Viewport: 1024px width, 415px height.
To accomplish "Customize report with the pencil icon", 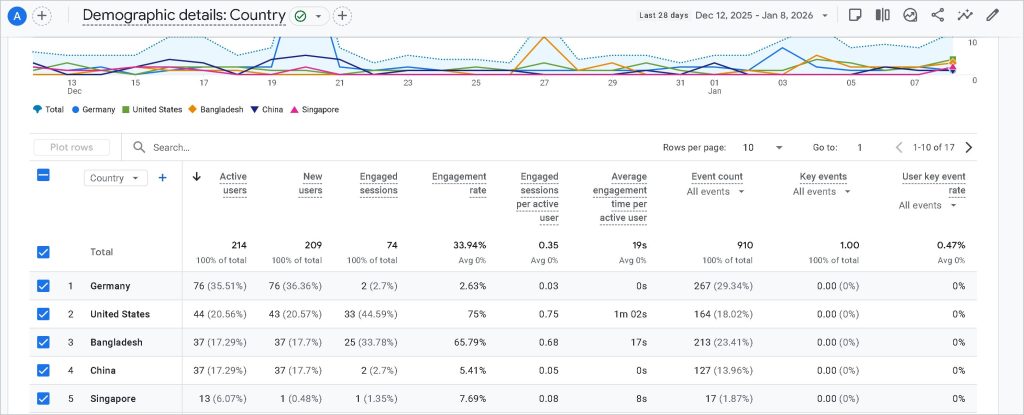I will [x=993, y=15].
